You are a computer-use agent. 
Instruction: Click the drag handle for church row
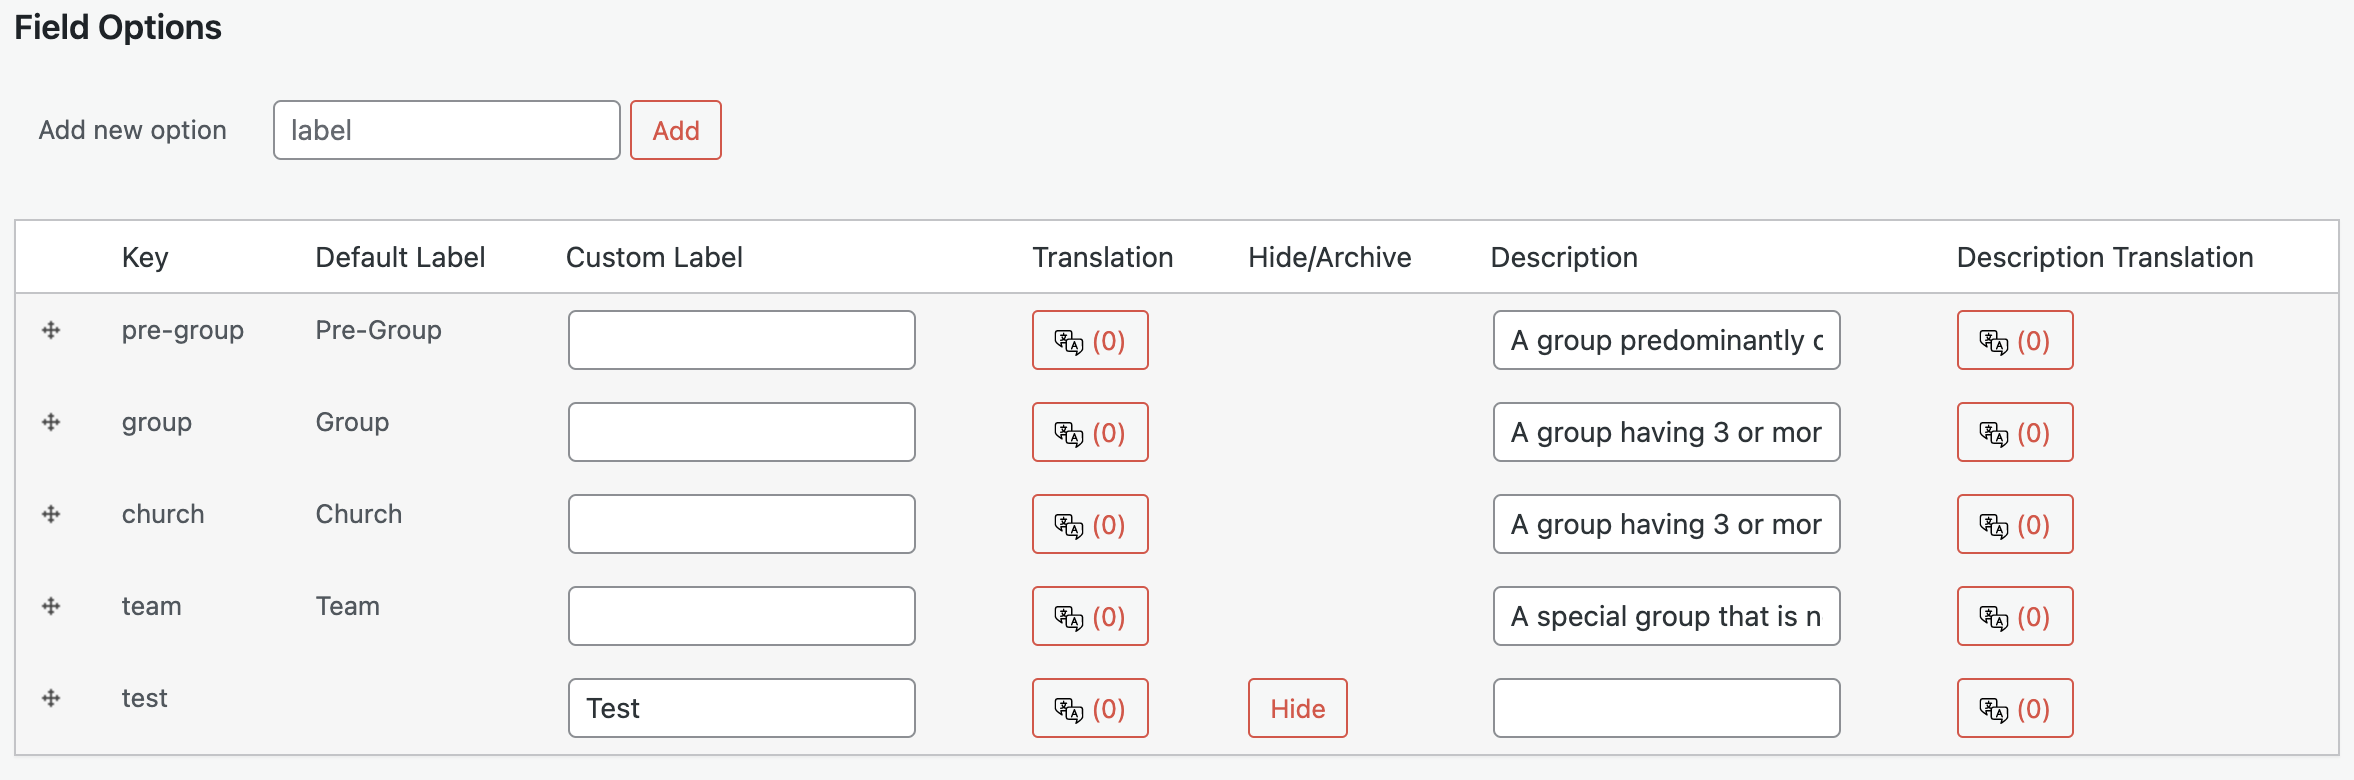[51, 514]
